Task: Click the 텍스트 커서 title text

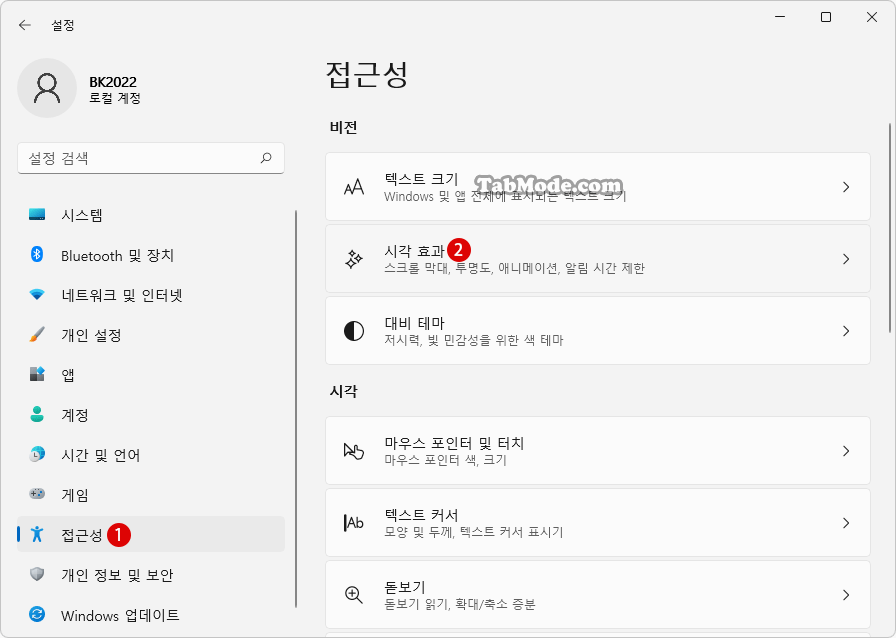Action: [x=421, y=515]
